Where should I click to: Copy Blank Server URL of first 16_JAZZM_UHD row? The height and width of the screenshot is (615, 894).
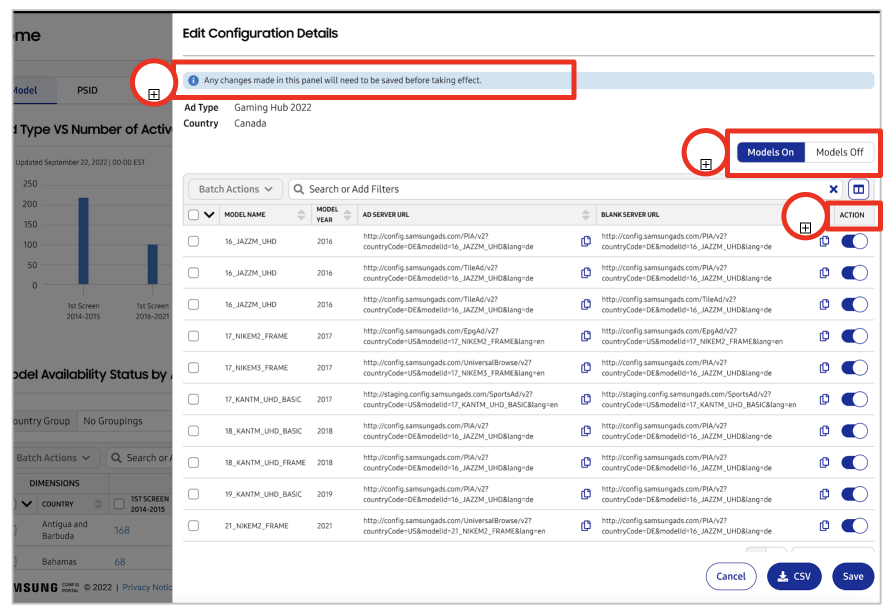(824, 241)
